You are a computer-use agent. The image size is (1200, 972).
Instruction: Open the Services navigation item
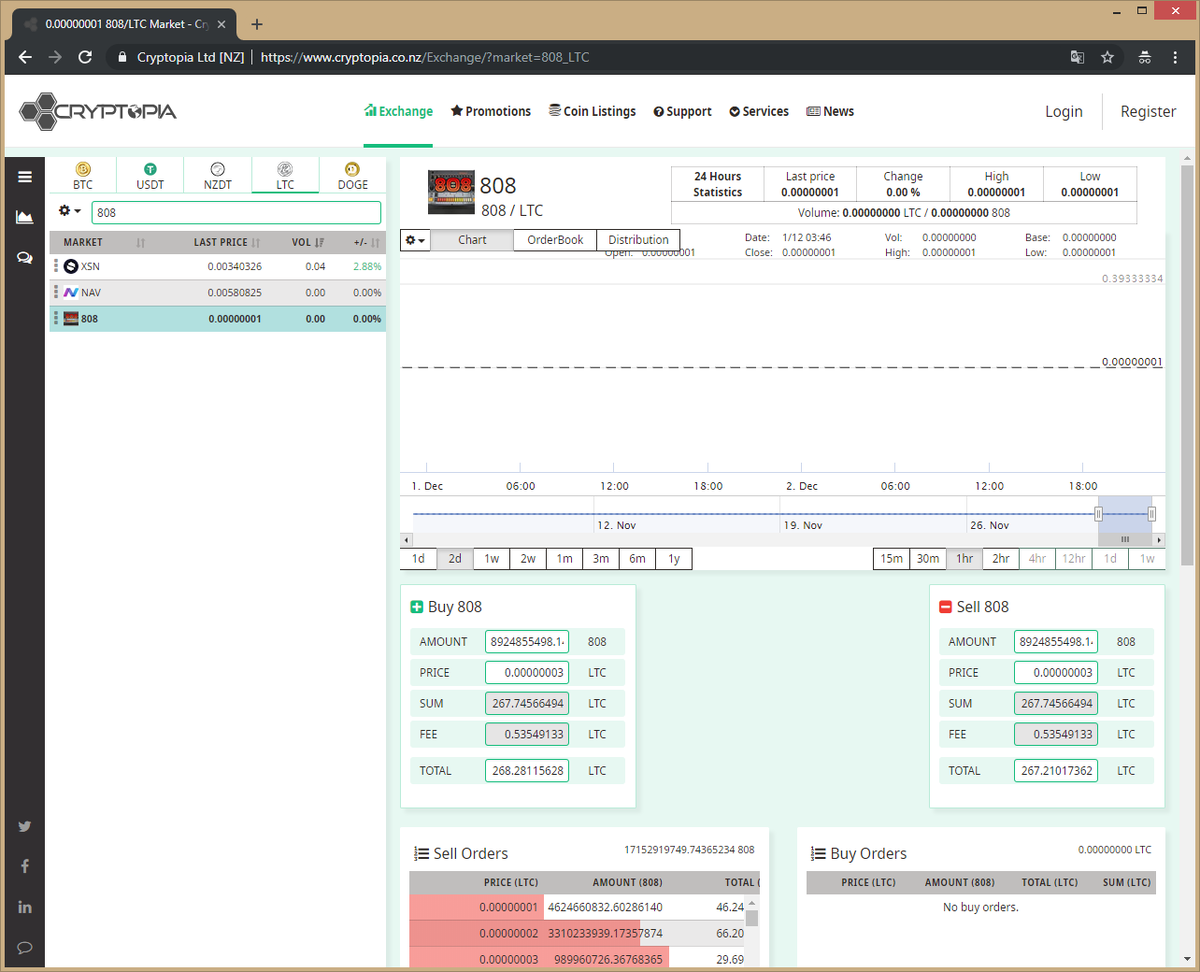759,111
